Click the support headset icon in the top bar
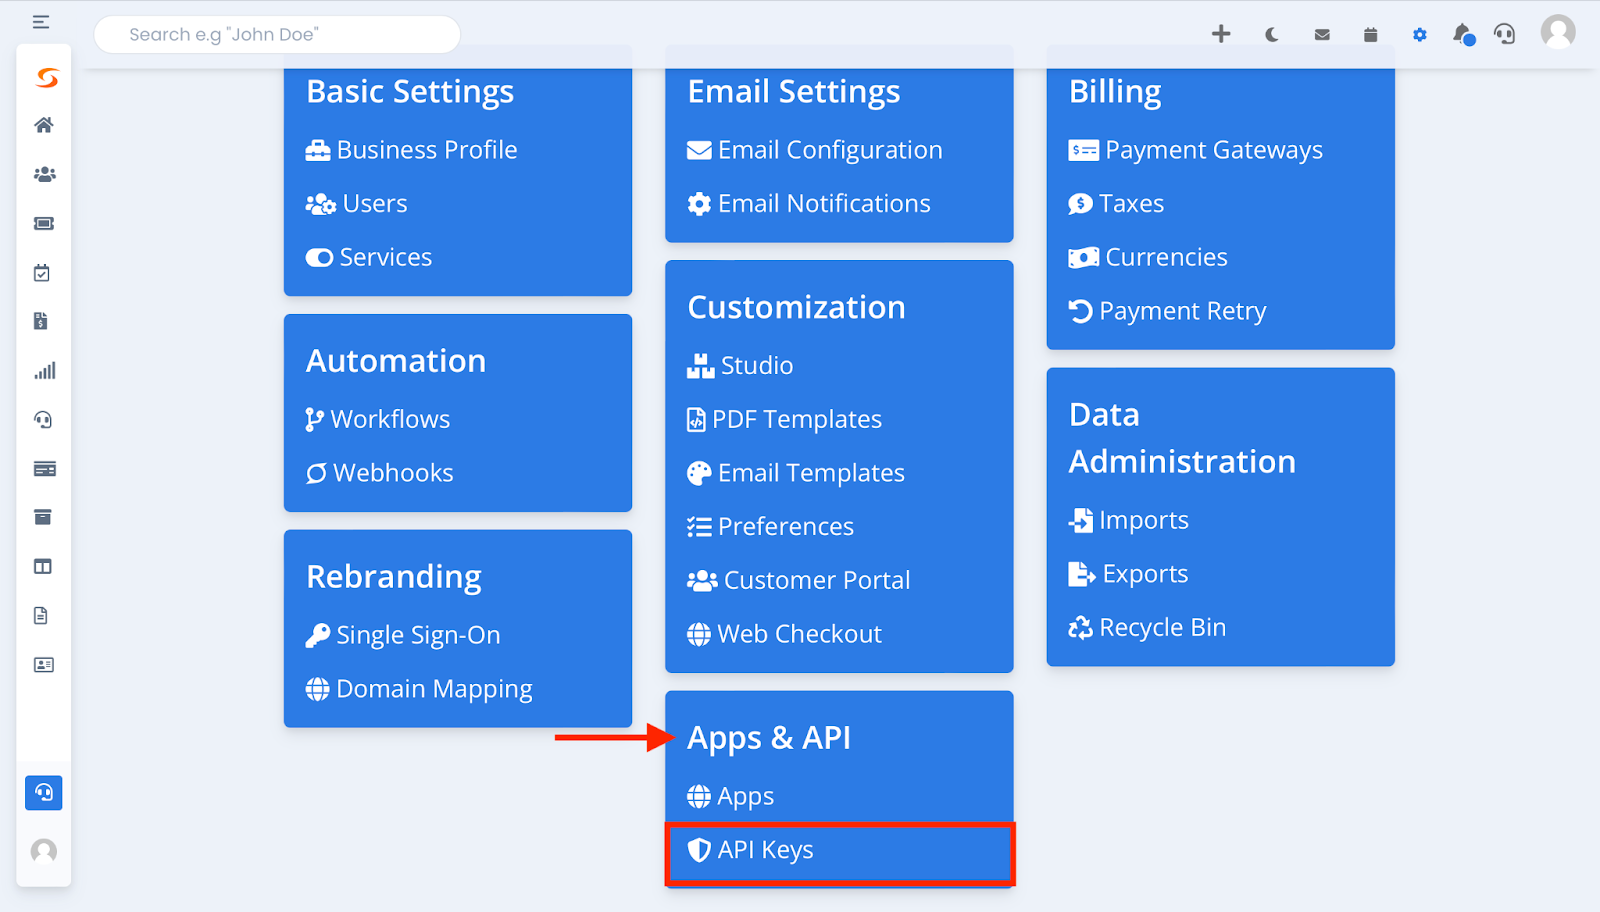This screenshot has height=912, width=1600. (1504, 33)
